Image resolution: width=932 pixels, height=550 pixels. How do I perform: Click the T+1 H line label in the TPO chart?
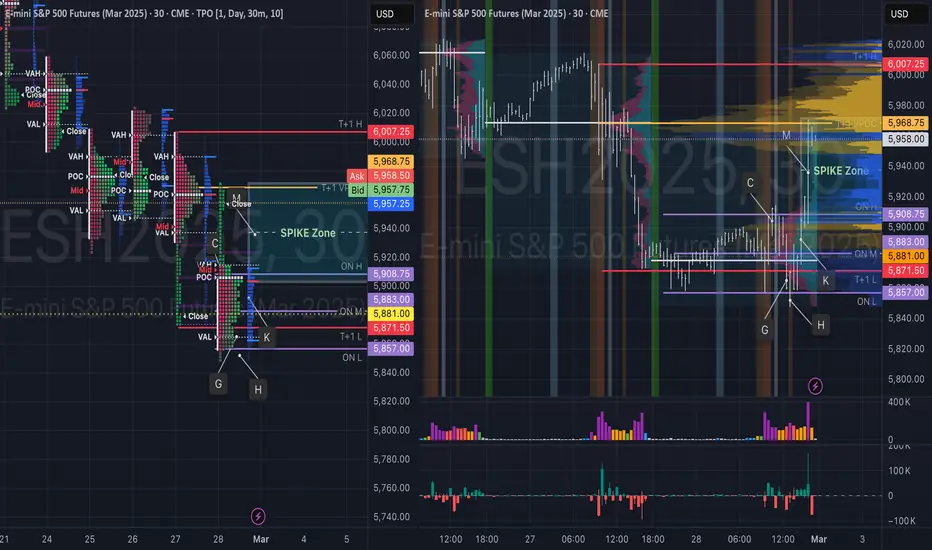(x=350, y=124)
